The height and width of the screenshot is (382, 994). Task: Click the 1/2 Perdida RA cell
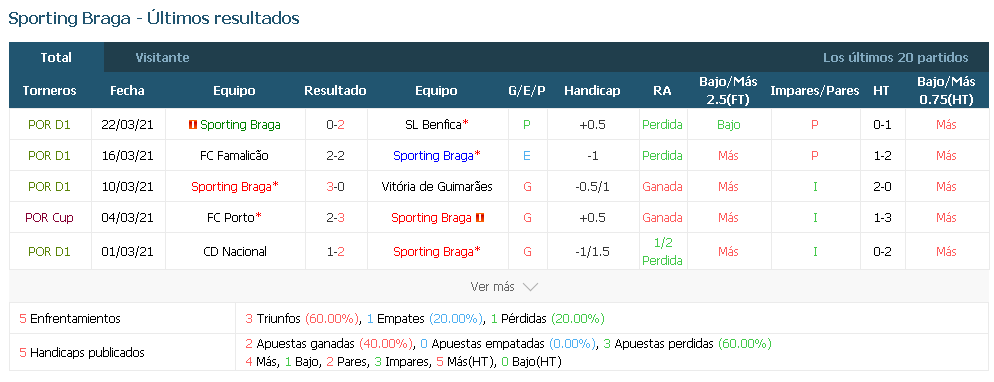click(x=662, y=251)
